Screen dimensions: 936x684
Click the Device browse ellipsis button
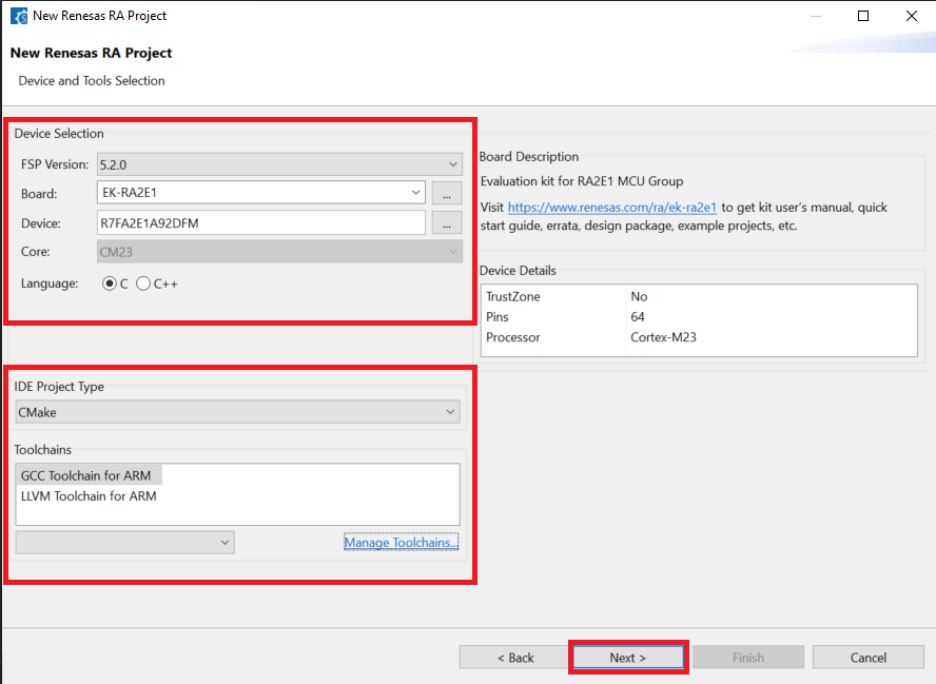pyautogui.click(x=447, y=223)
